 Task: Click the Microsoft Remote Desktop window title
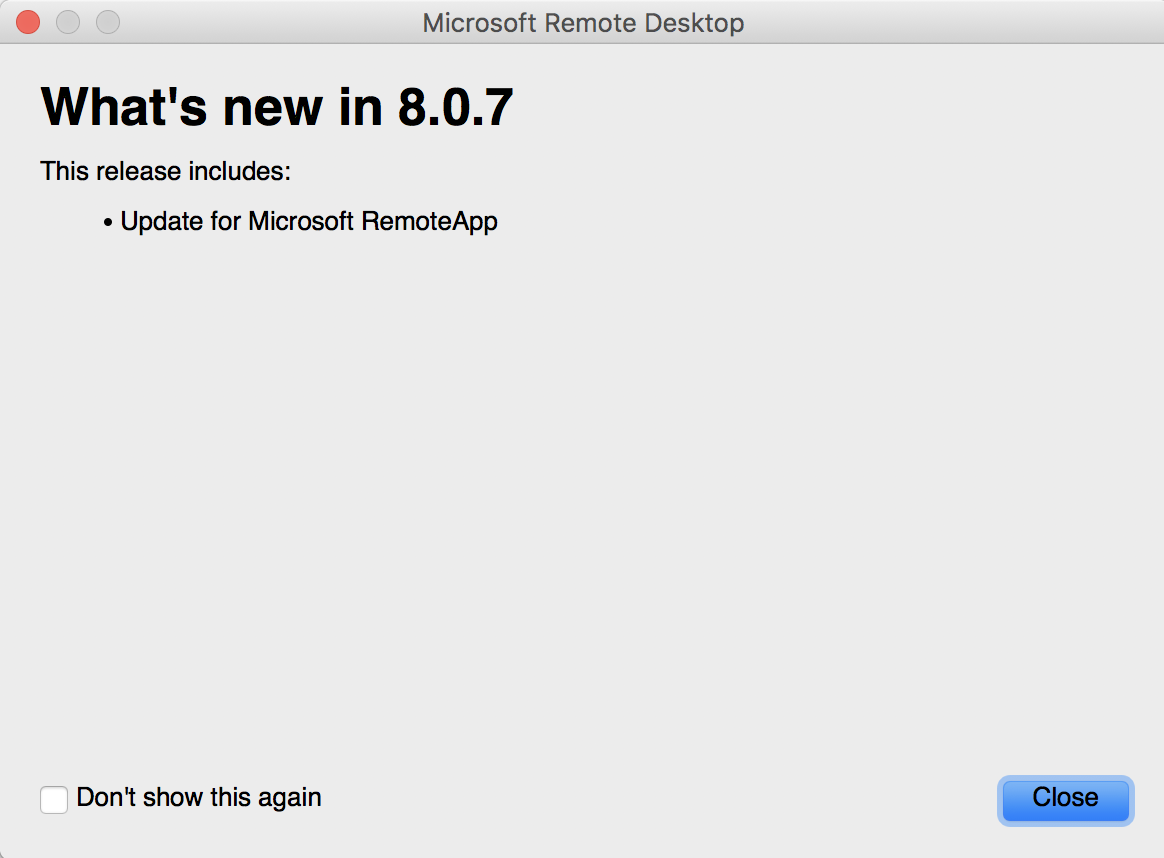coord(583,23)
